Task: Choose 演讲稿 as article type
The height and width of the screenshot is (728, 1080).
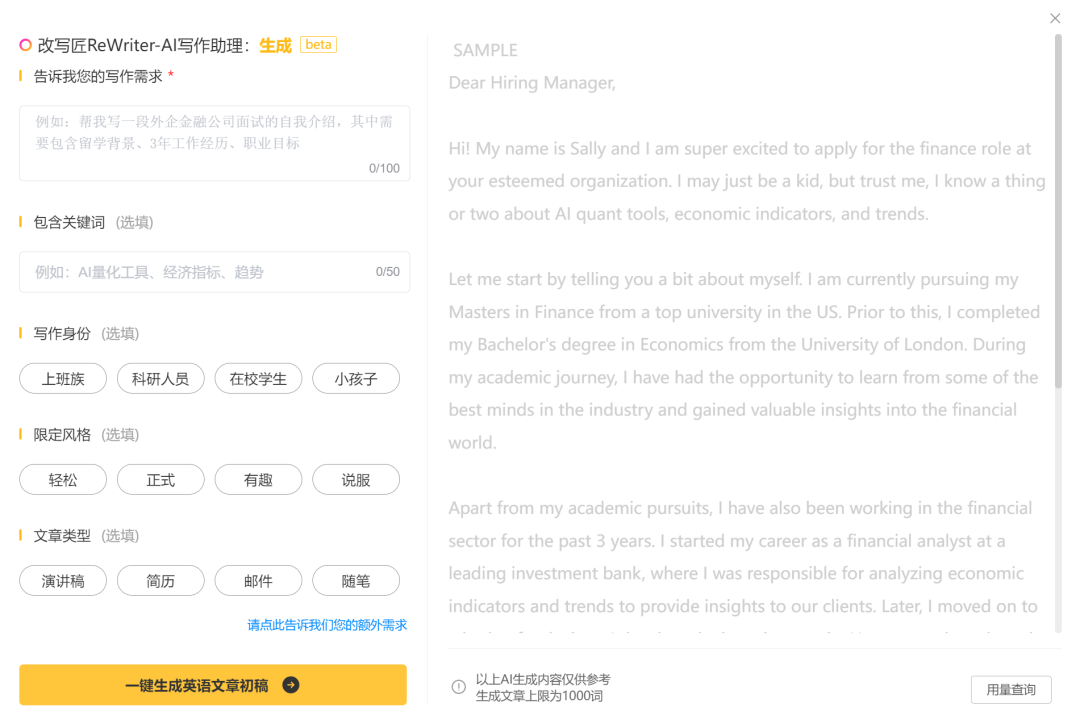Action: pyautogui.click(x=63, y=581)
